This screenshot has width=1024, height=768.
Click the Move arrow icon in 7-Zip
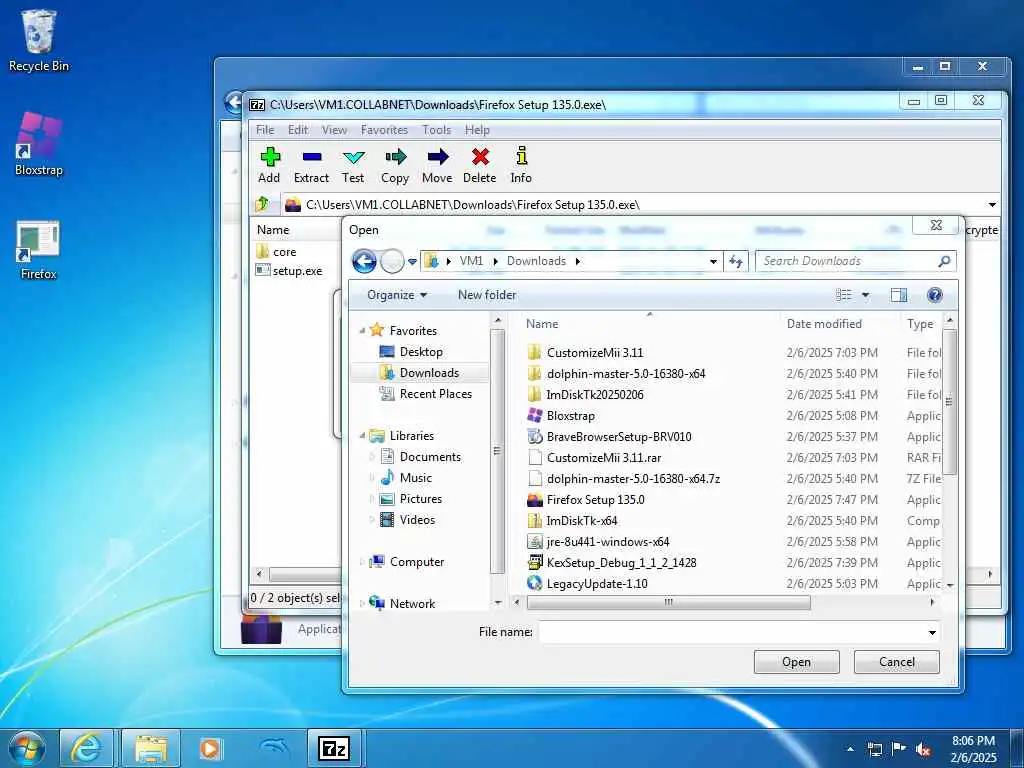click(437, 165)
